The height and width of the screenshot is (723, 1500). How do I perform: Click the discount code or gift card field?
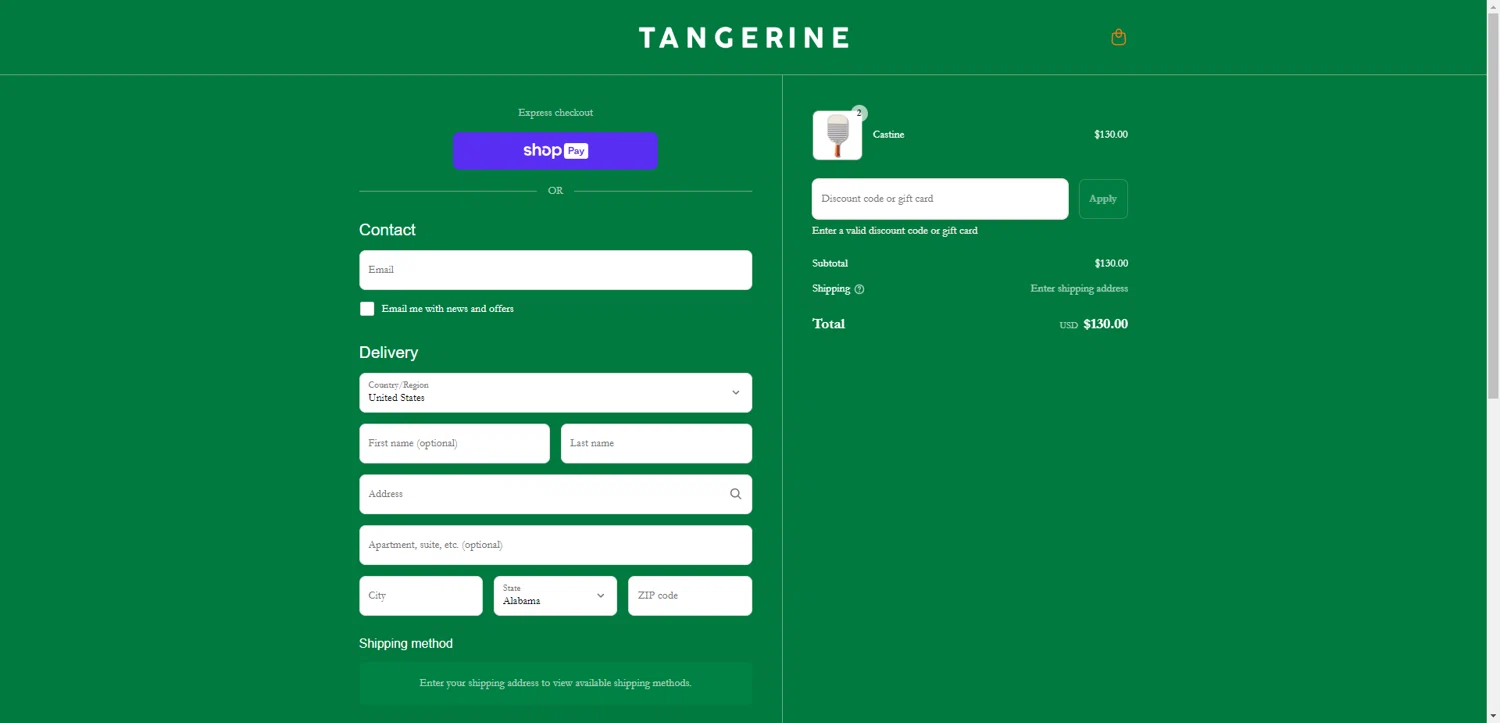click(940, 199)
